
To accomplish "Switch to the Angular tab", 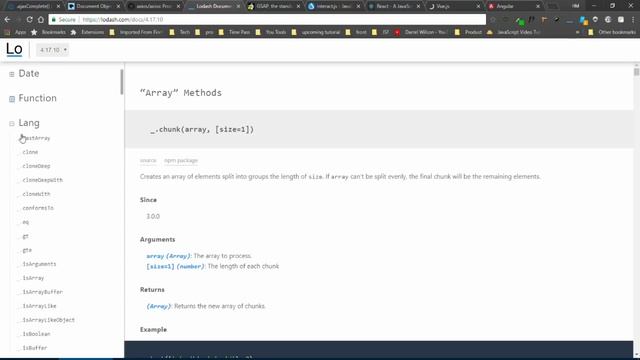I will (514, 6).
